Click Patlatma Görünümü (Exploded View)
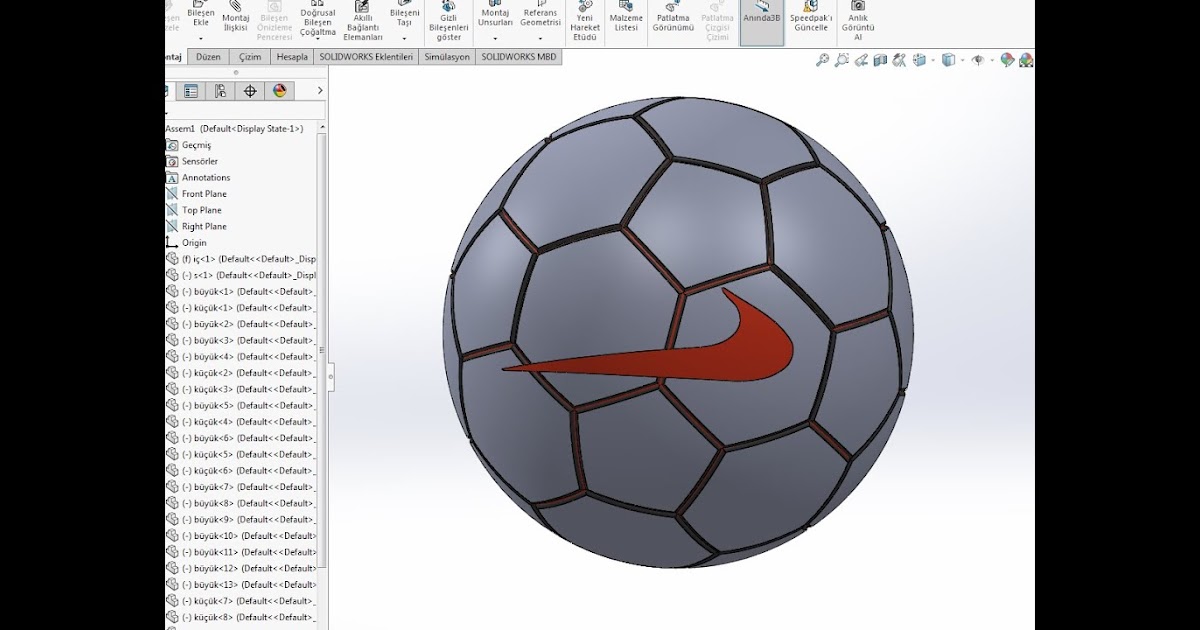This screenshot has height=630, width=1200. [673, 17]
